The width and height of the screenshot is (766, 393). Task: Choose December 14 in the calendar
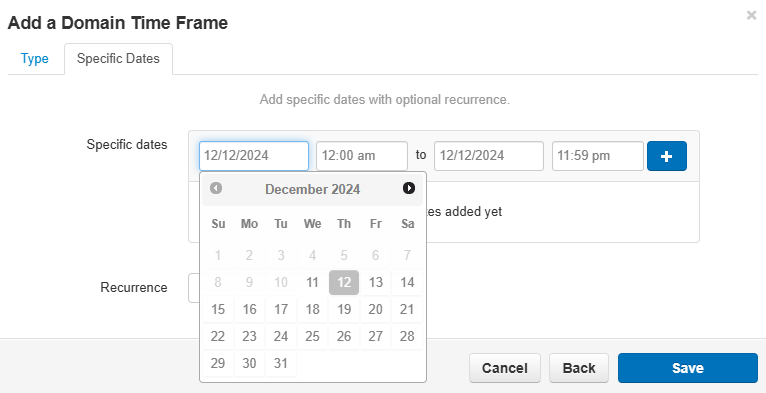click(407, 283)
